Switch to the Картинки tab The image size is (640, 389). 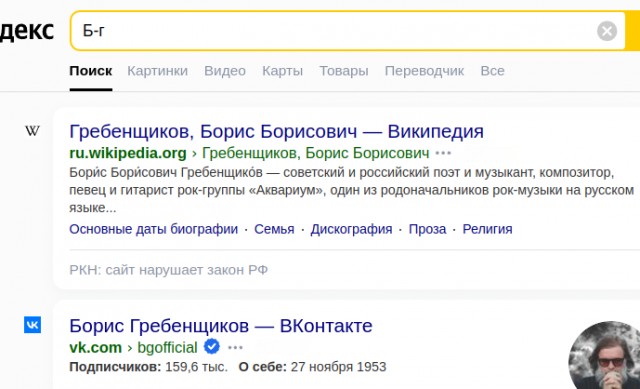(158, 71)
